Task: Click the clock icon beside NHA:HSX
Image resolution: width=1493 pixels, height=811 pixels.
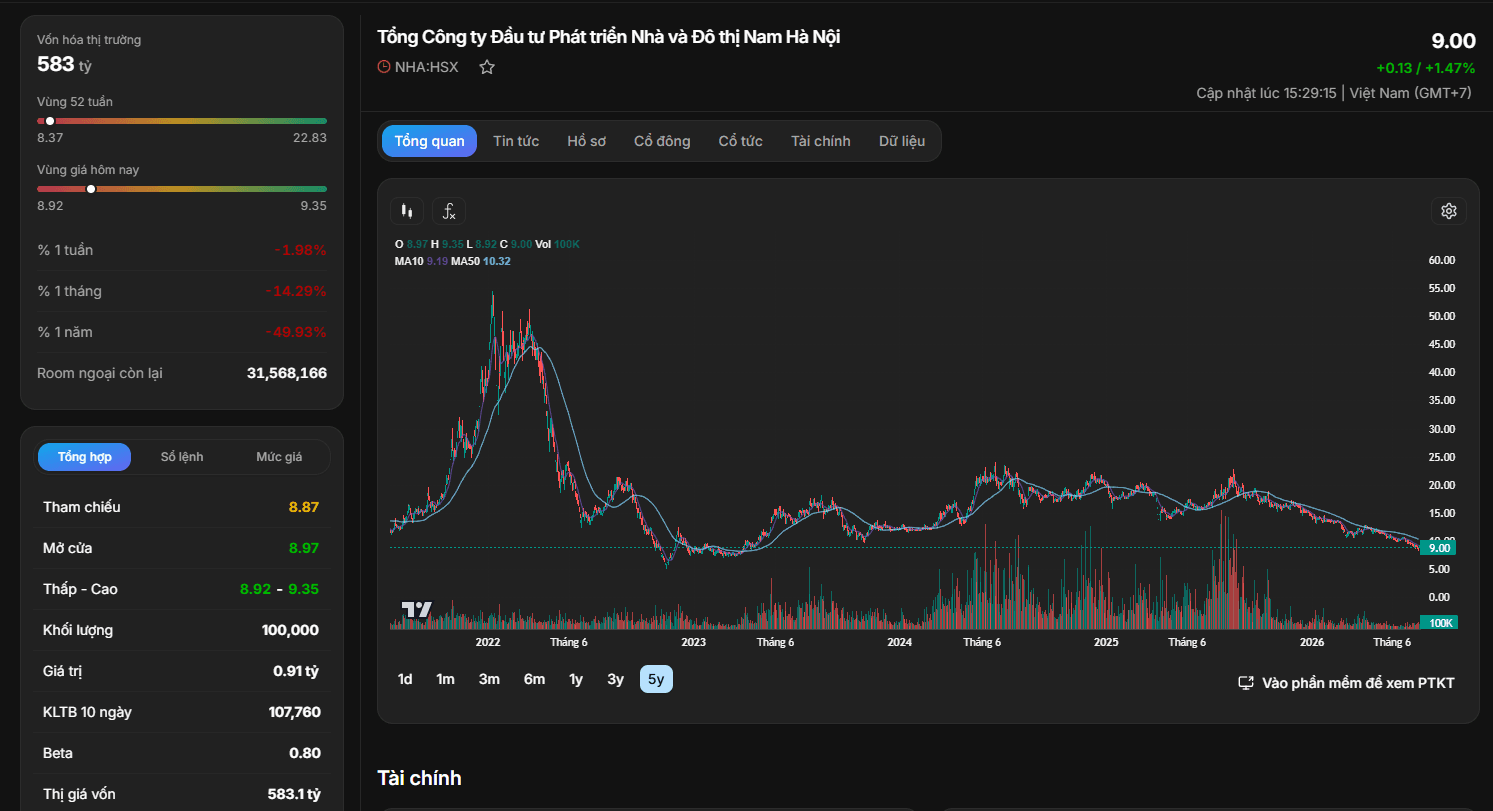Action: click(x=384, y=67)
